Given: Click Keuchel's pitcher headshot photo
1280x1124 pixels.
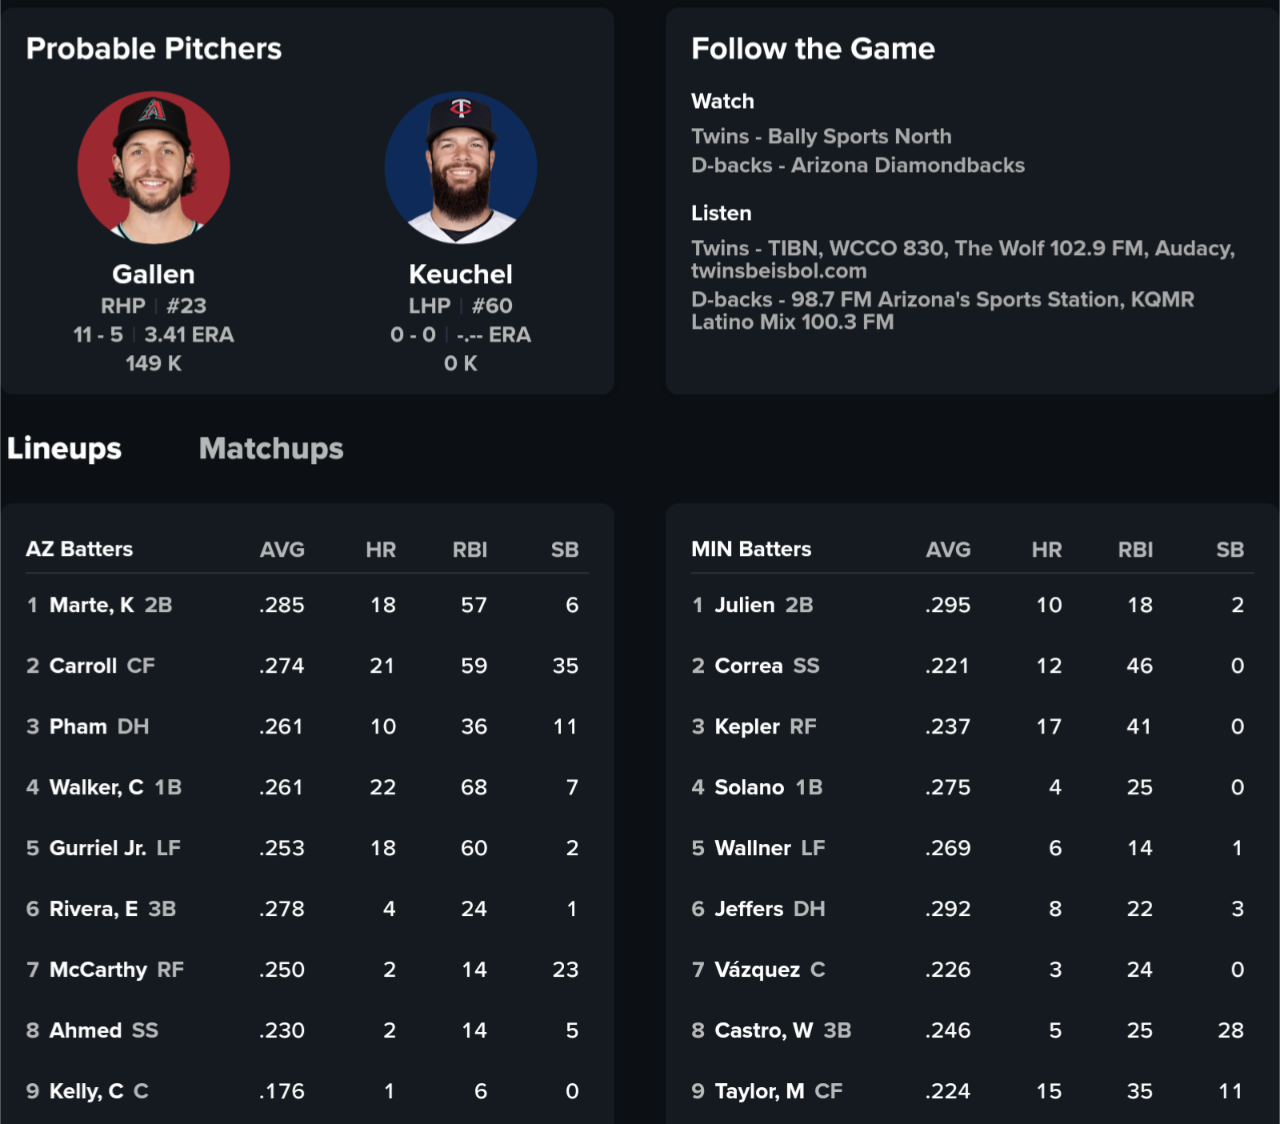Looking at the screenshot, I should 461,168.
